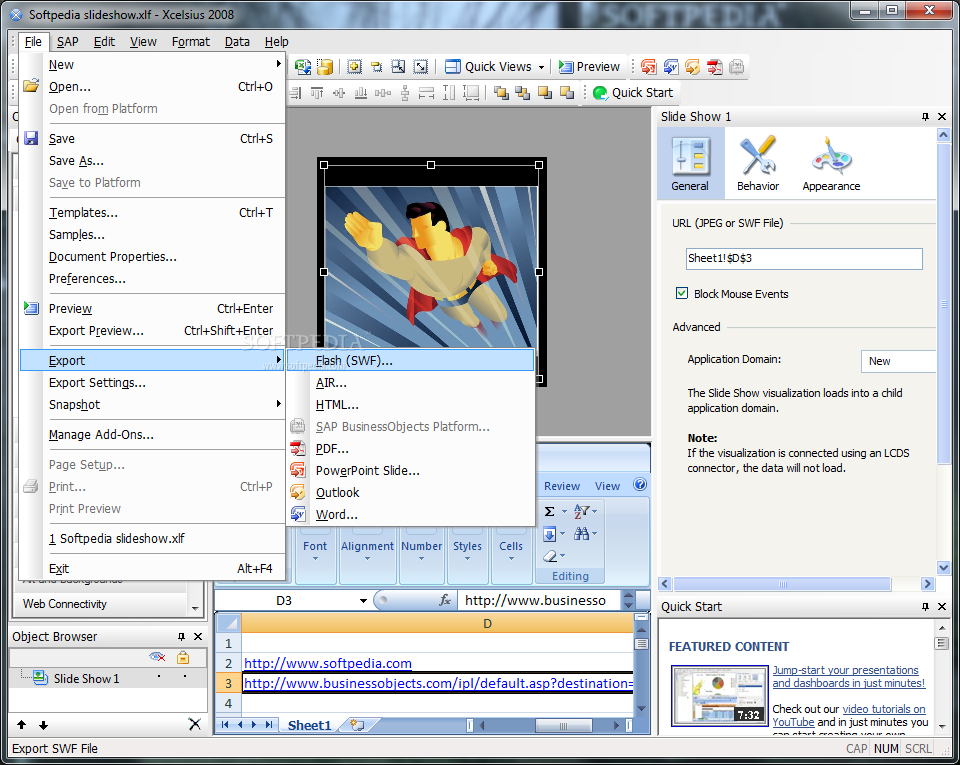Image resolution: width=960 pixels, height=765 pixels.
Task: Toggle lock-all icon in Object Browser
Action: (x=183, y=657)
